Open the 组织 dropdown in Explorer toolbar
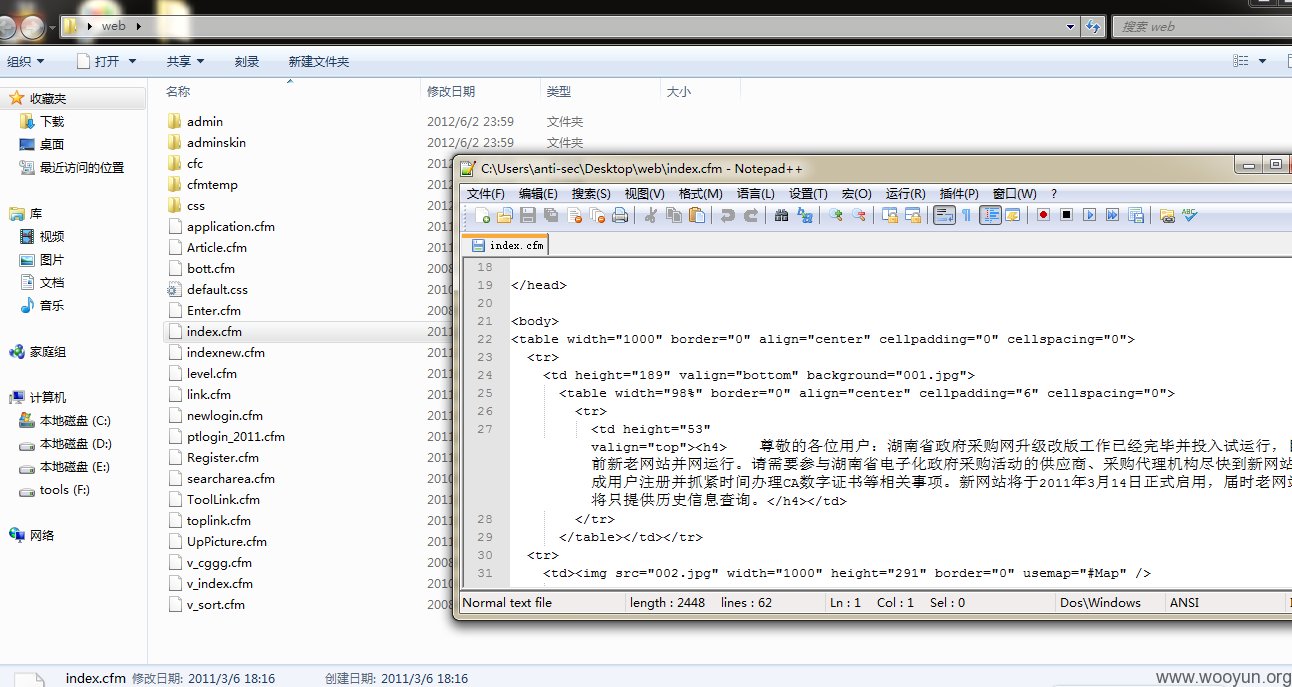 pyautogui.click(x=25, y=62)
